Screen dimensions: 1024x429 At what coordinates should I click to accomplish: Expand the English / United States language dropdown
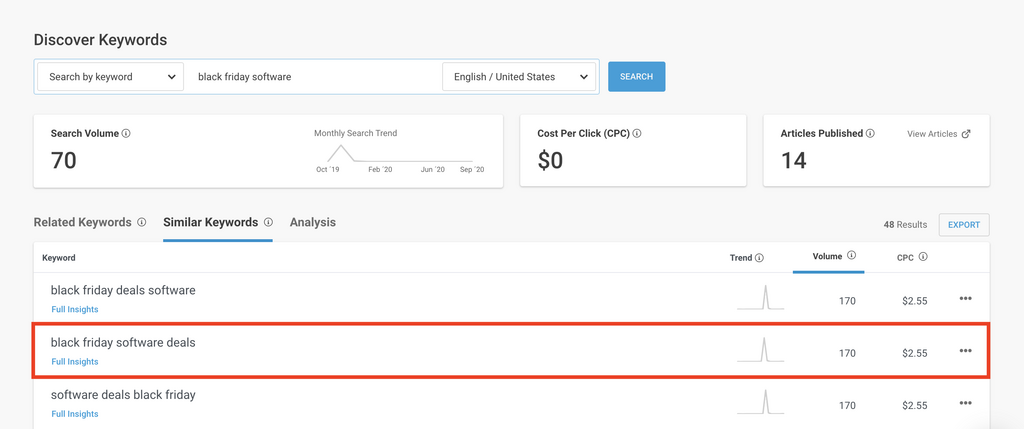pyautogui.click(x=518, y=77)
